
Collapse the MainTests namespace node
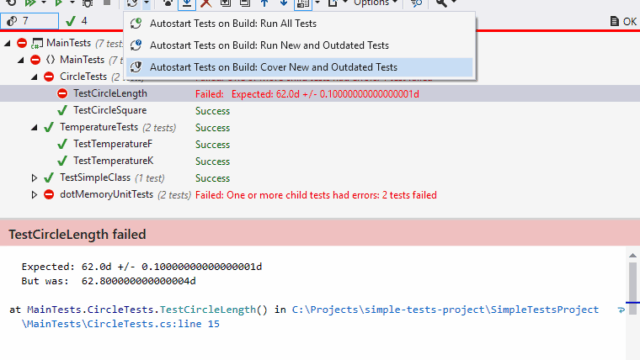pyautogui.click(x=21, y=60)
